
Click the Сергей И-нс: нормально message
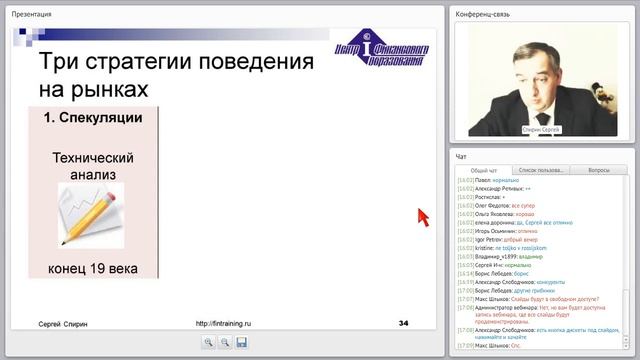point(495,265)
